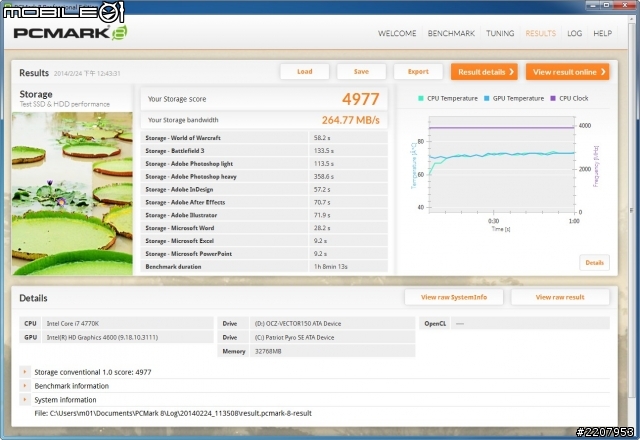The width and height of the screenshot is (640, 440).
Task: Click the Load button
Action: point(304,71)
